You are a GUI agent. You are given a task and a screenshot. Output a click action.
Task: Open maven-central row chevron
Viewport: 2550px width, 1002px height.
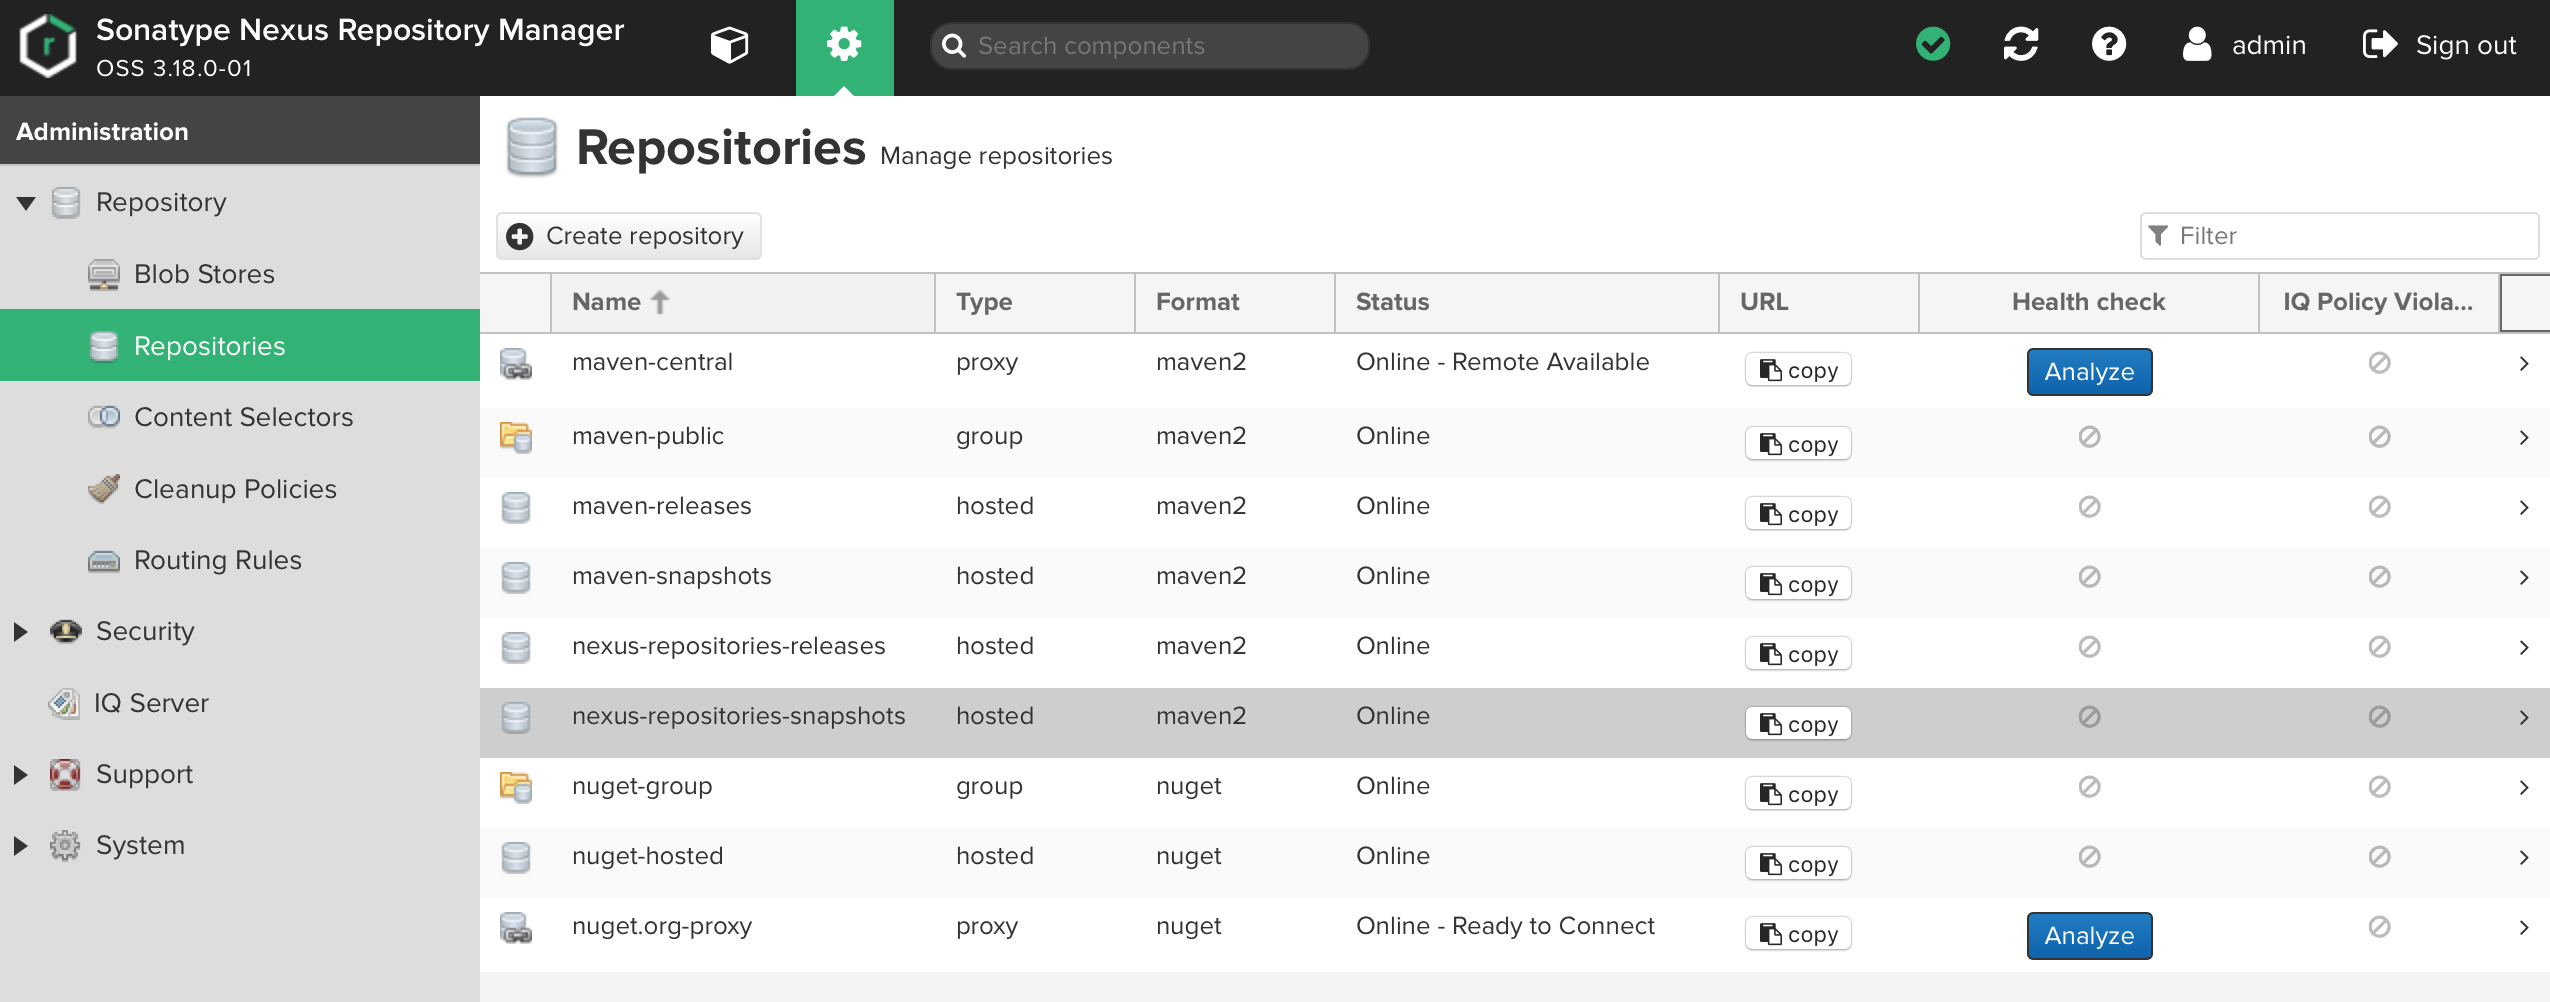click(x=2524, y=364)
